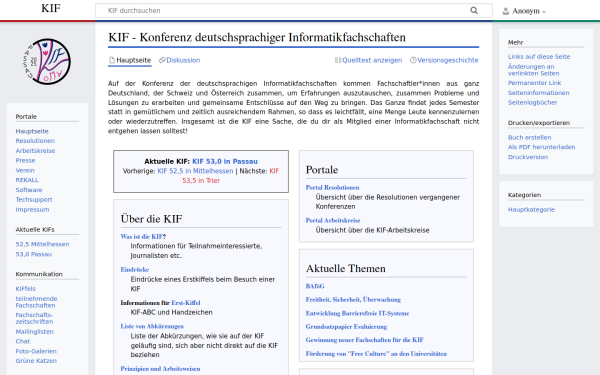Open Förderung von Free Culture link

[x=376, y=354]
